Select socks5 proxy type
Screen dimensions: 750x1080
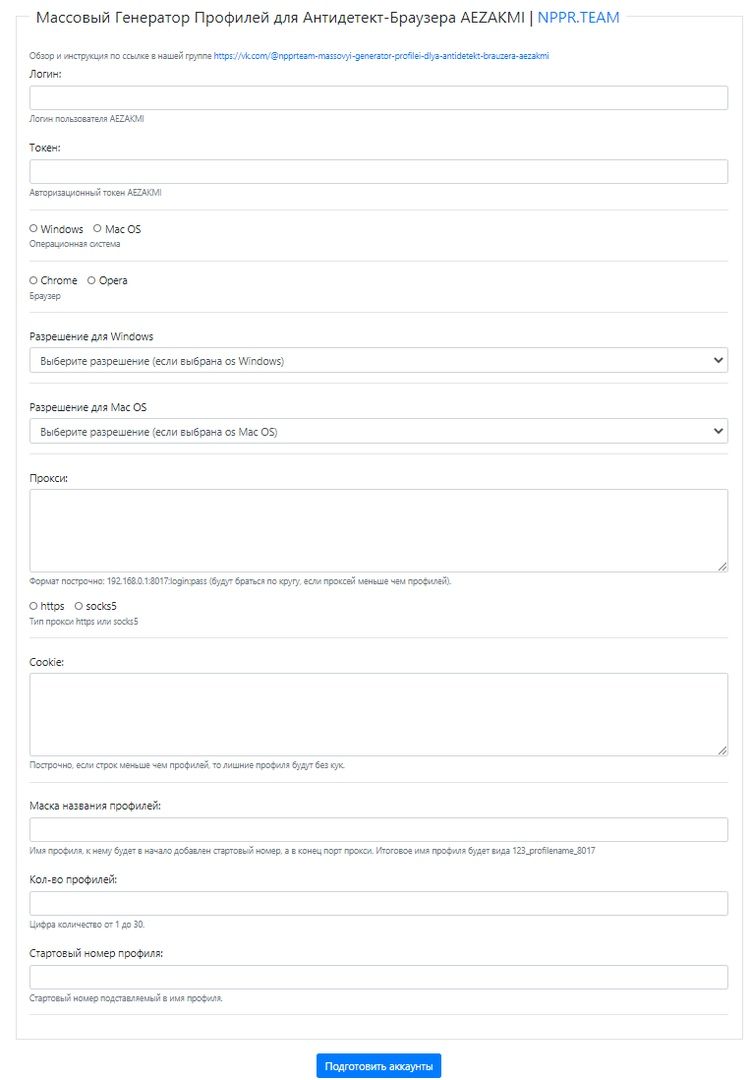pos(79,606)
